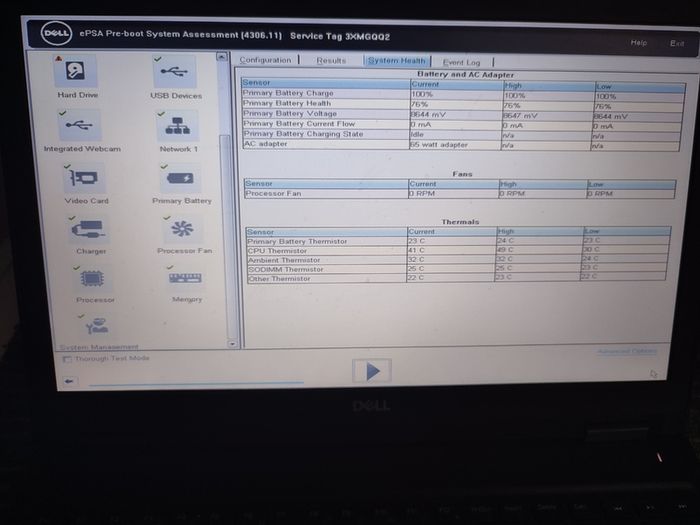Click device list scroll up arrow
Screen dimensions: 700x525
221,57
